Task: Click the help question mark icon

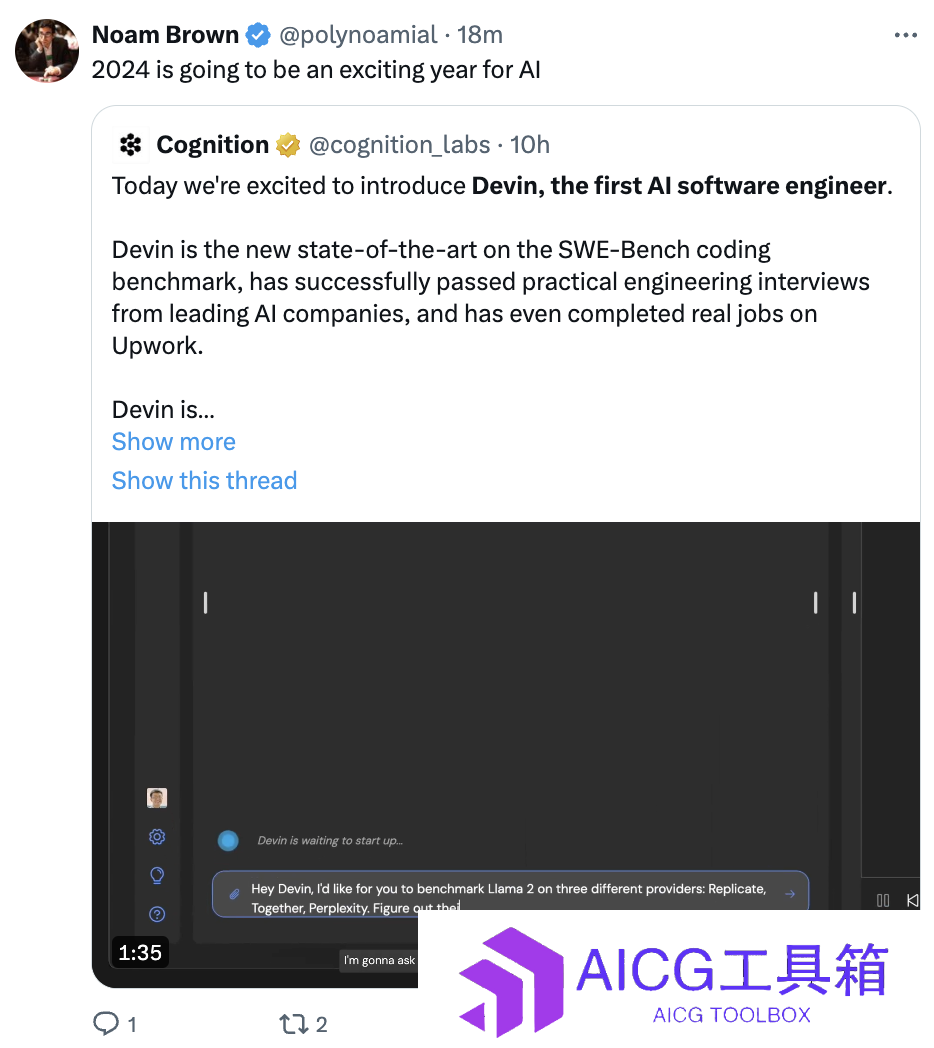Action: 157,914
